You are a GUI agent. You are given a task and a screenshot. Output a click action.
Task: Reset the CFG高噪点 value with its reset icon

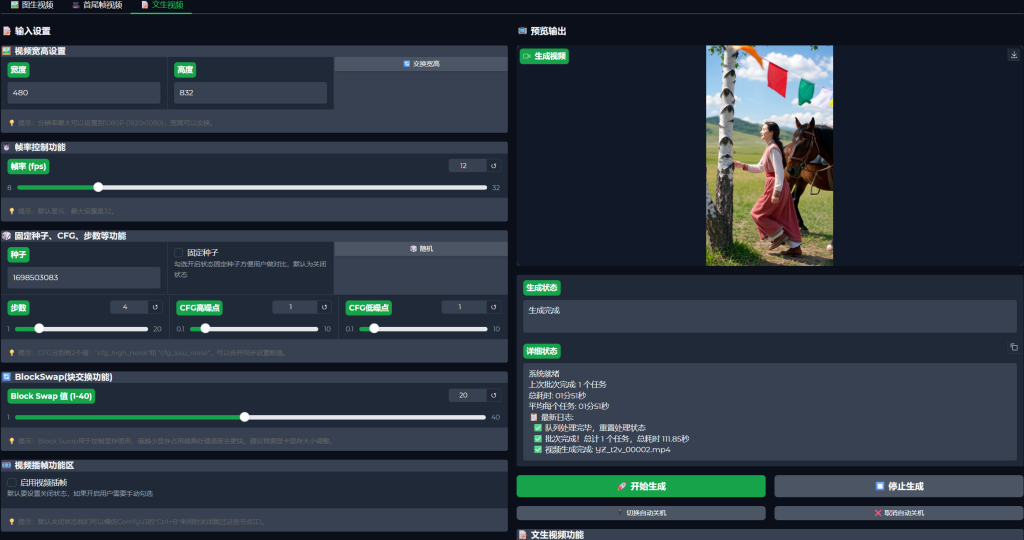coord(325,307)
